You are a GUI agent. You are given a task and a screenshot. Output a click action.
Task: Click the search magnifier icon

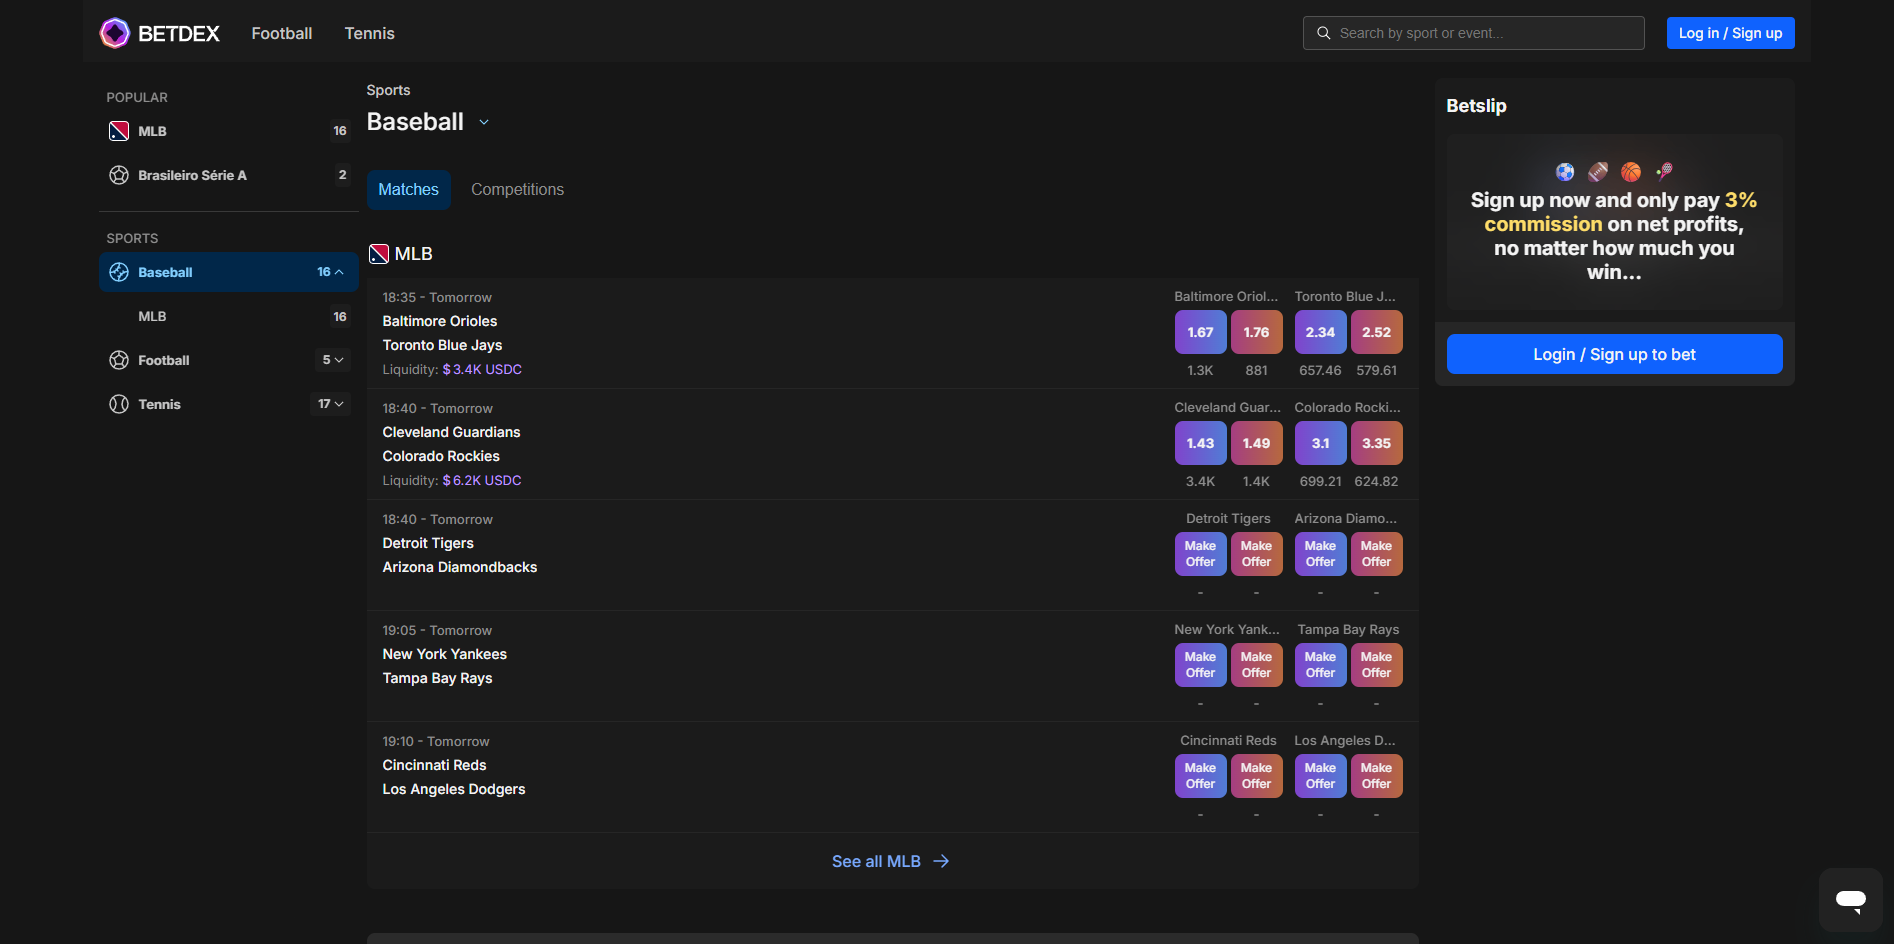(x=1323, y=33)
